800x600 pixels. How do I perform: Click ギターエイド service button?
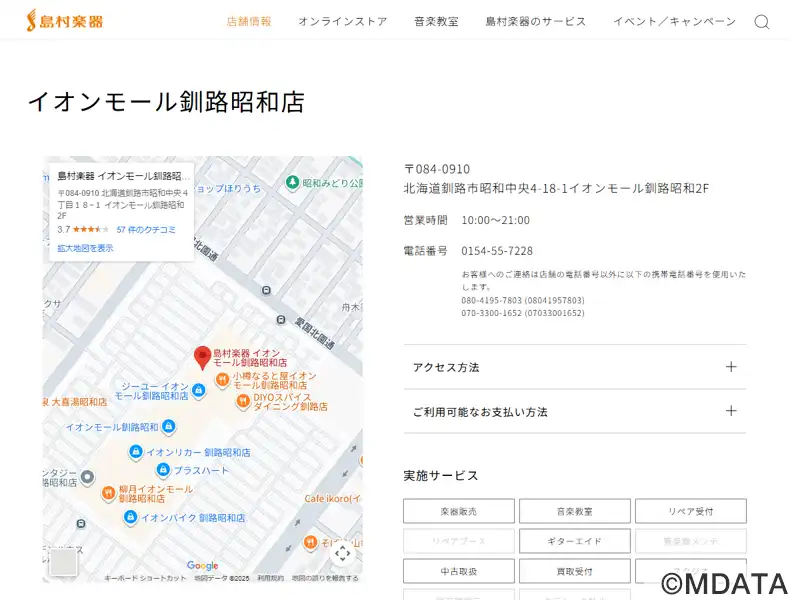coord(574,541)
